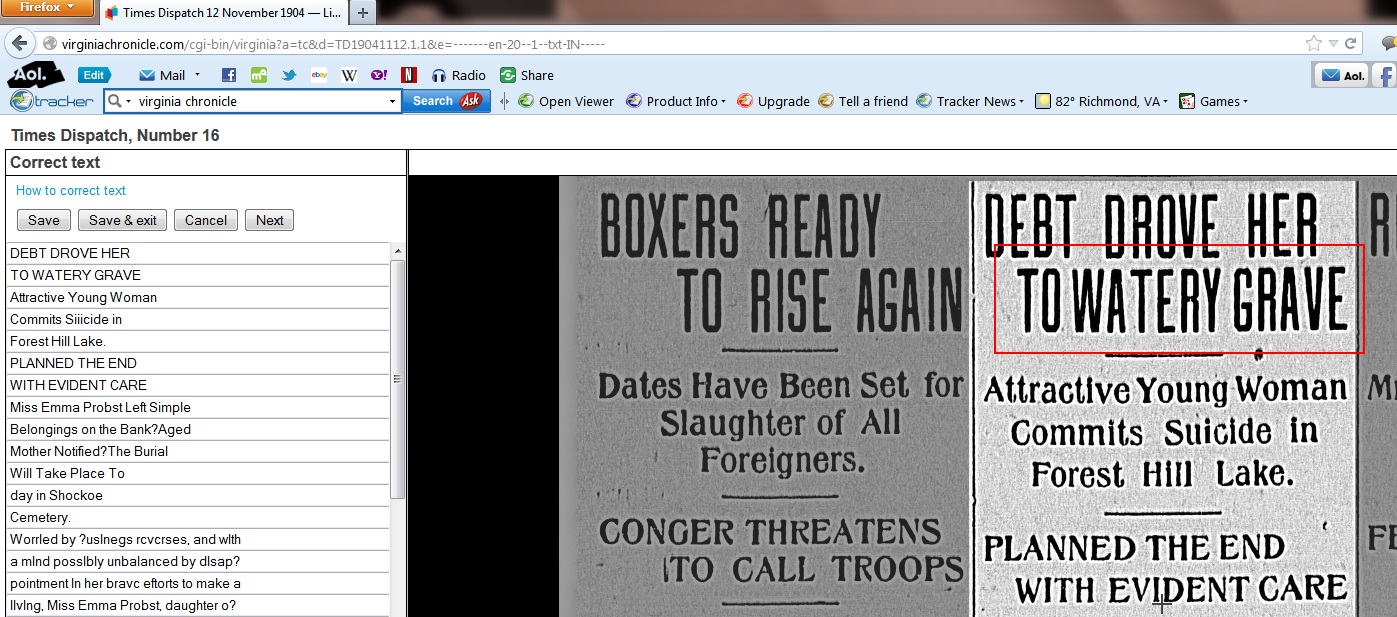Screen dimensions: 1397x617
Task: Expand the Mail dropdown arrow
Action: click(x=198, y=75)
